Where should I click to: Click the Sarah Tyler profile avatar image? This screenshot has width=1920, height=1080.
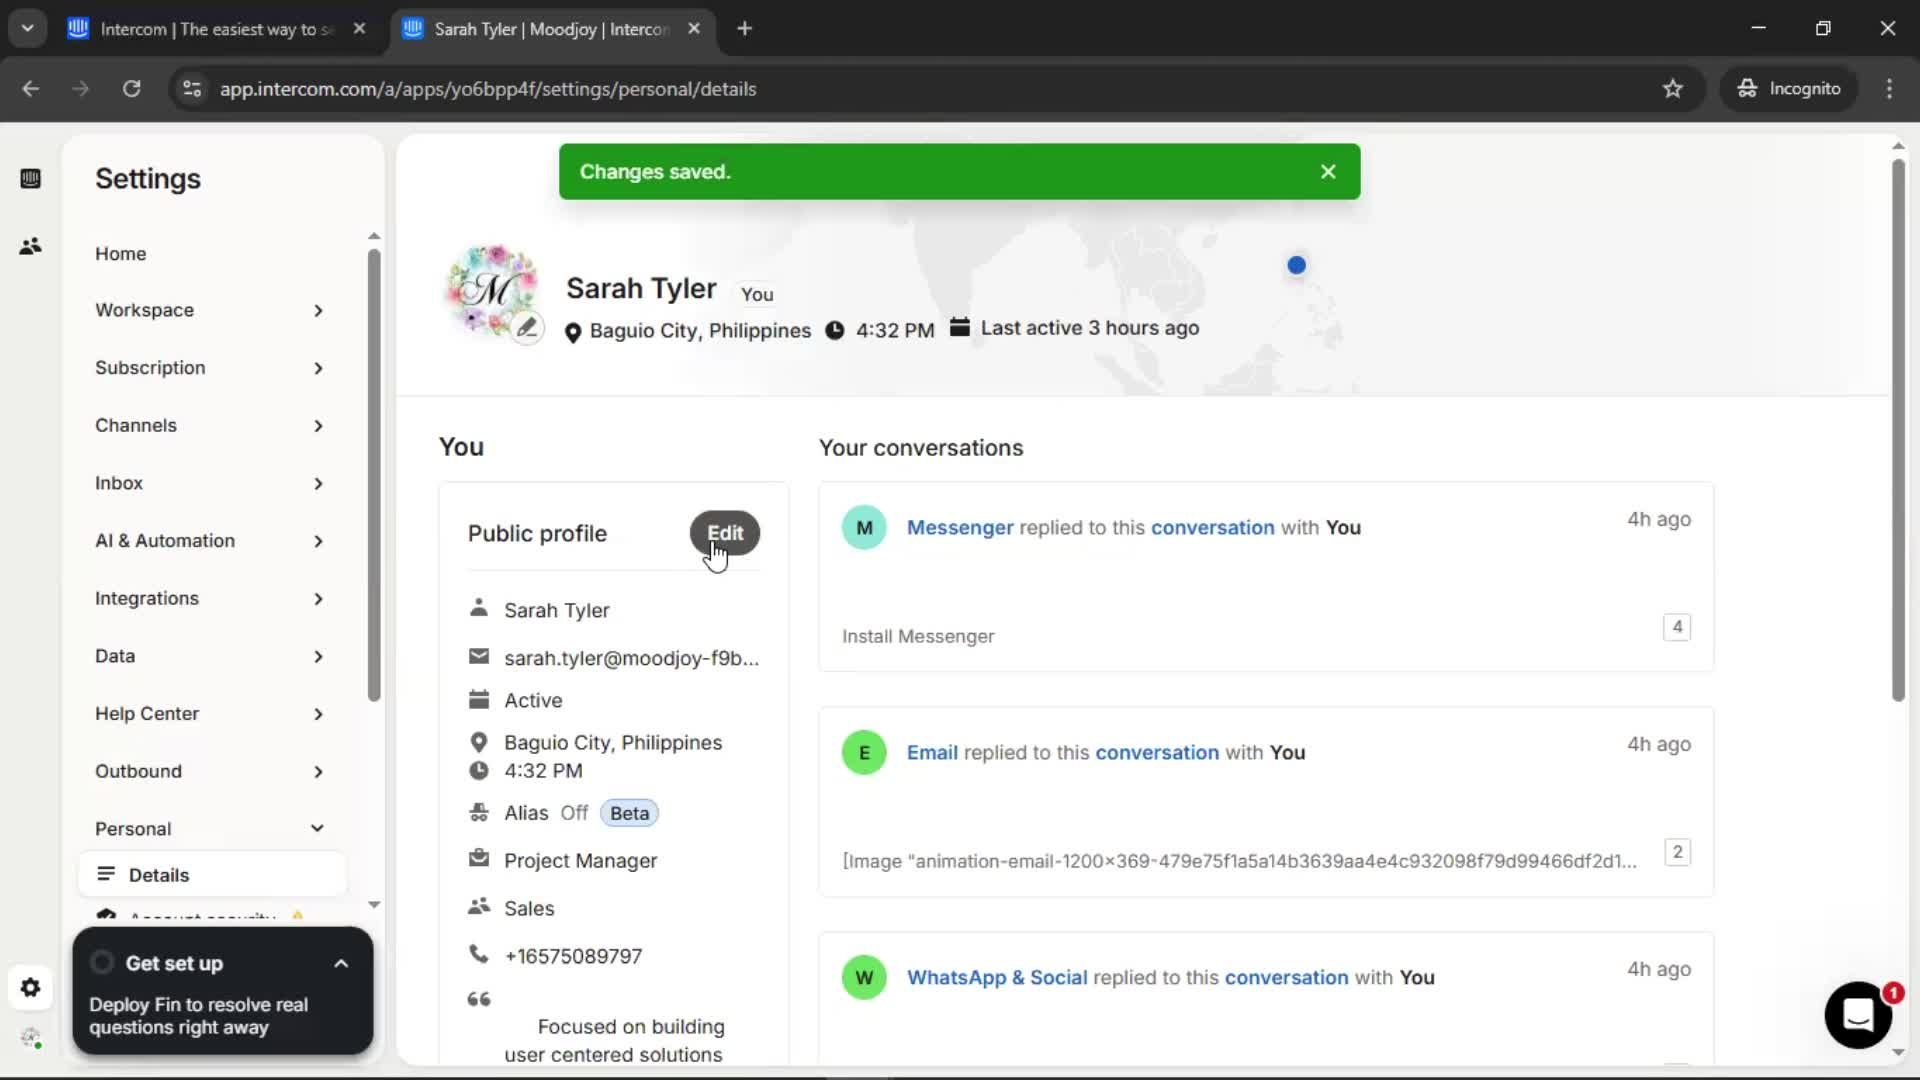[491, 290]
